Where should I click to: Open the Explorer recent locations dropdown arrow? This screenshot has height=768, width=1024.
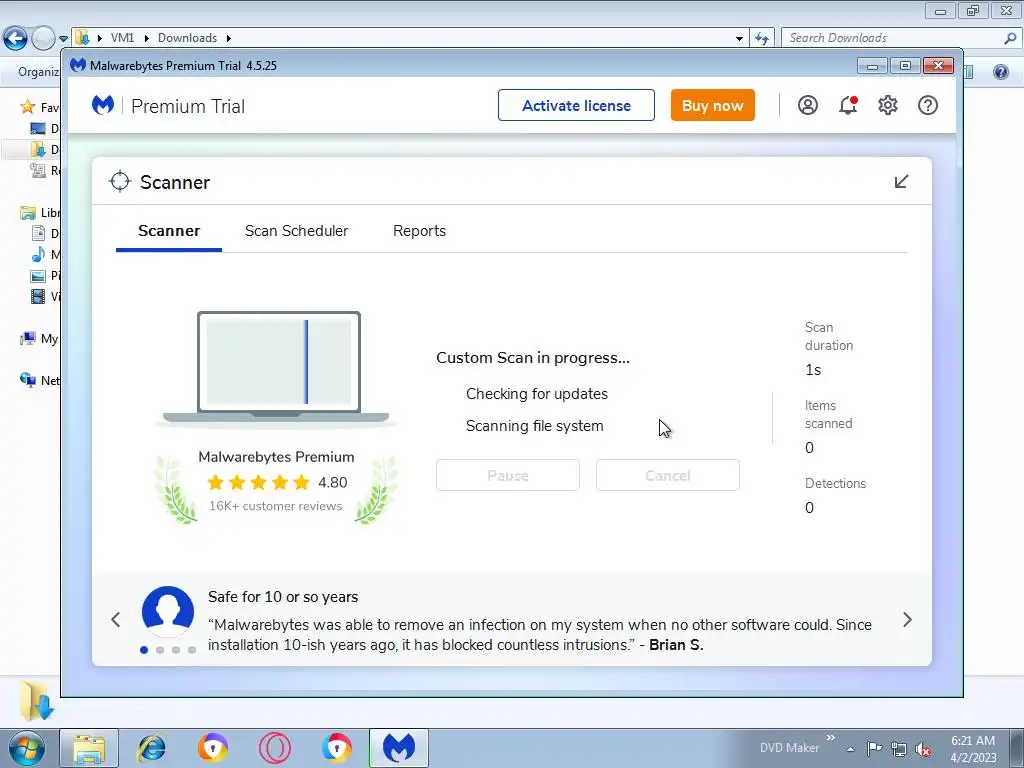click(x=63, y=39)
